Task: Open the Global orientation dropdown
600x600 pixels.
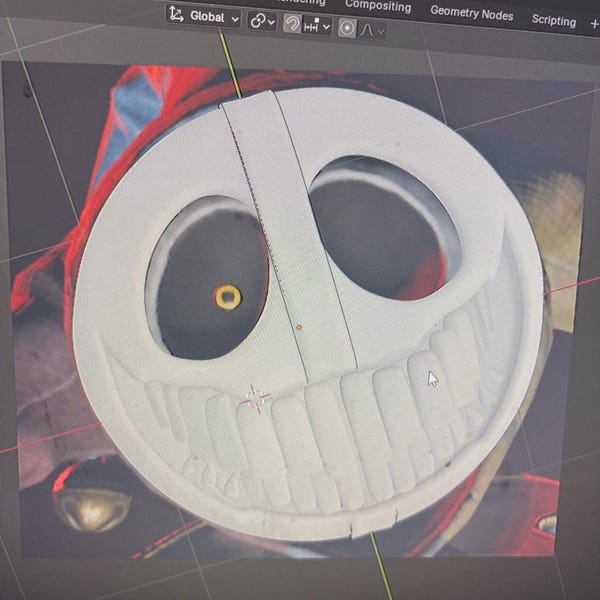Action: [x=204, y=17]
